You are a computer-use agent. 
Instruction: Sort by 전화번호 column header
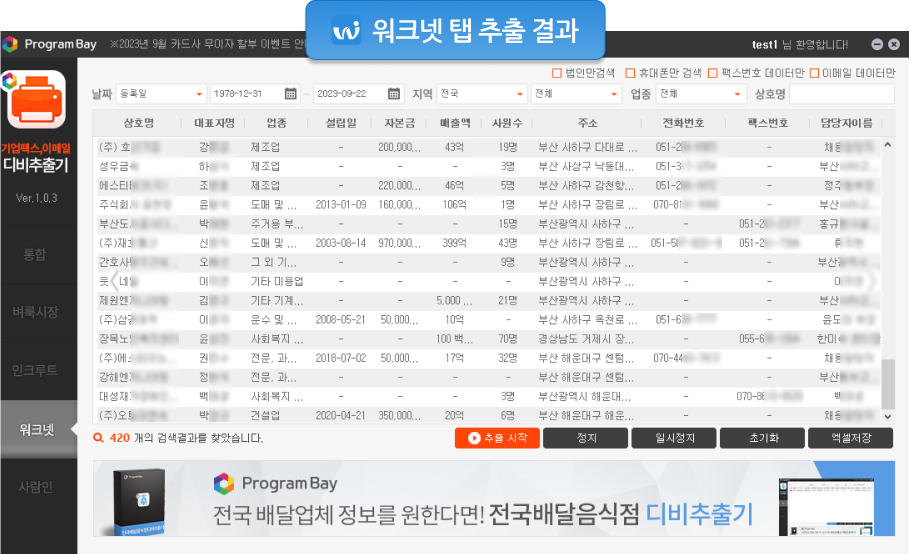click(683, 123)
